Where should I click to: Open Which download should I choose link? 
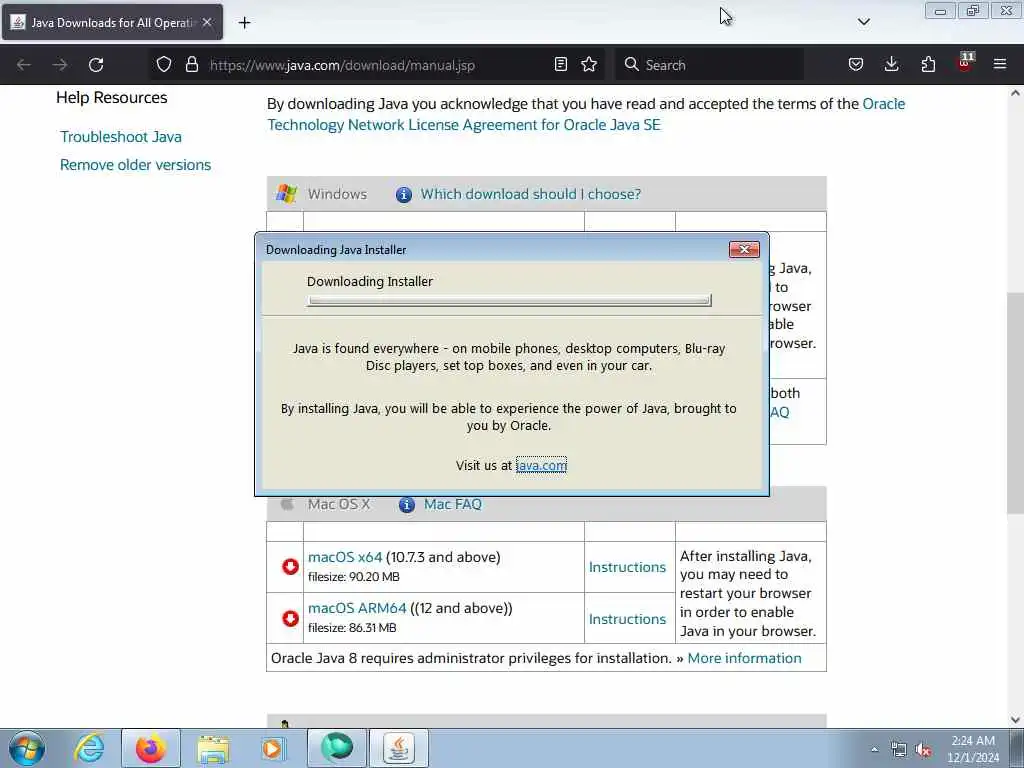[530, 194]
